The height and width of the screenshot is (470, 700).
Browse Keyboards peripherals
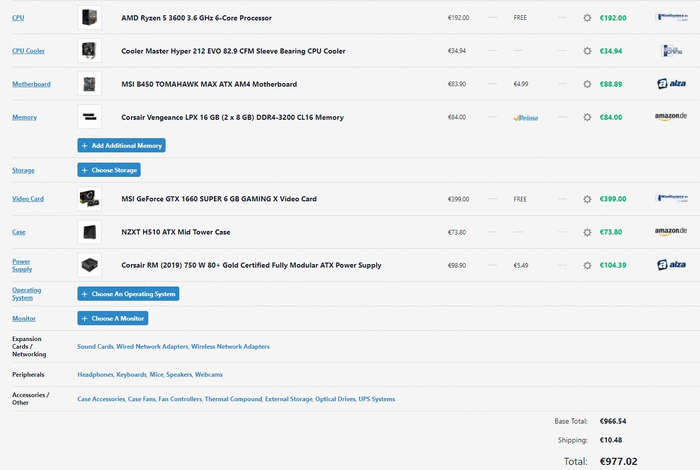[x=131, y=374]
